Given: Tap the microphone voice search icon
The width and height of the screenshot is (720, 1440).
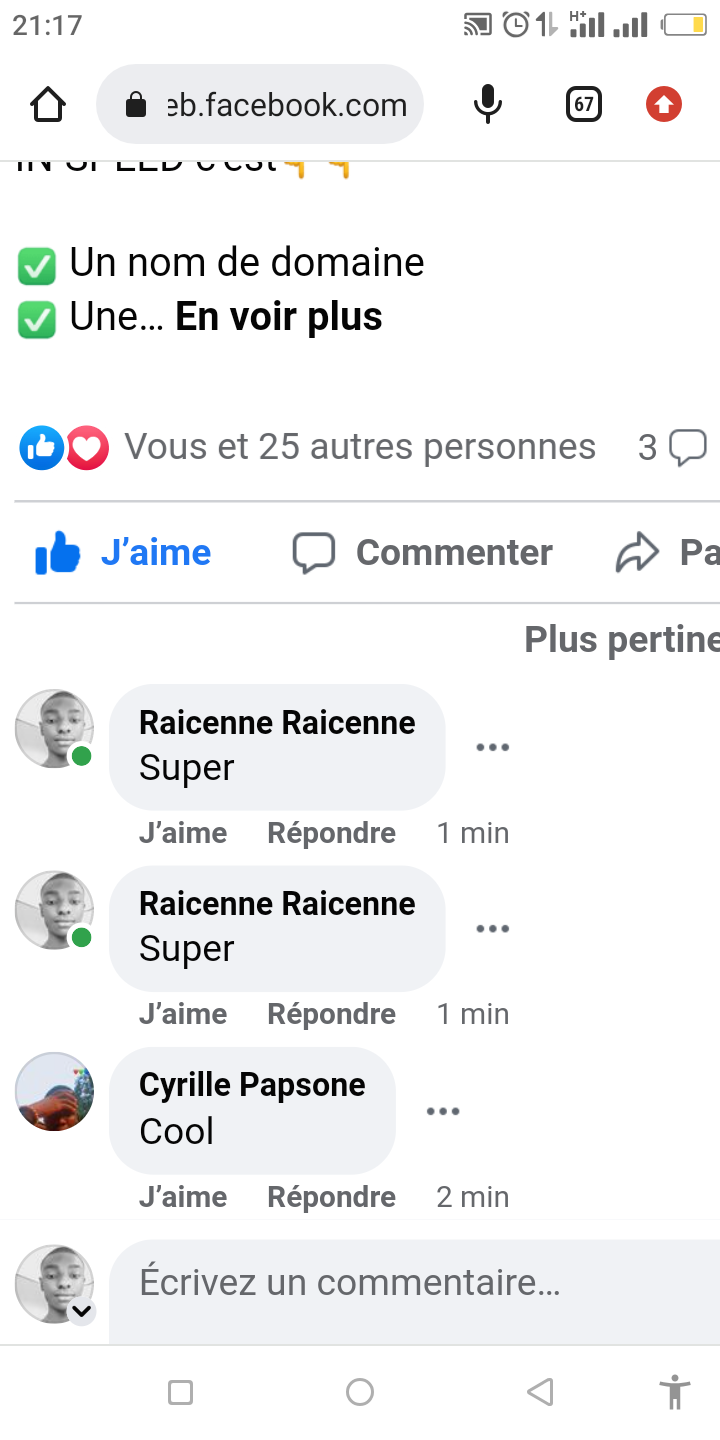Looking at the screenshot, I should 487,104.
